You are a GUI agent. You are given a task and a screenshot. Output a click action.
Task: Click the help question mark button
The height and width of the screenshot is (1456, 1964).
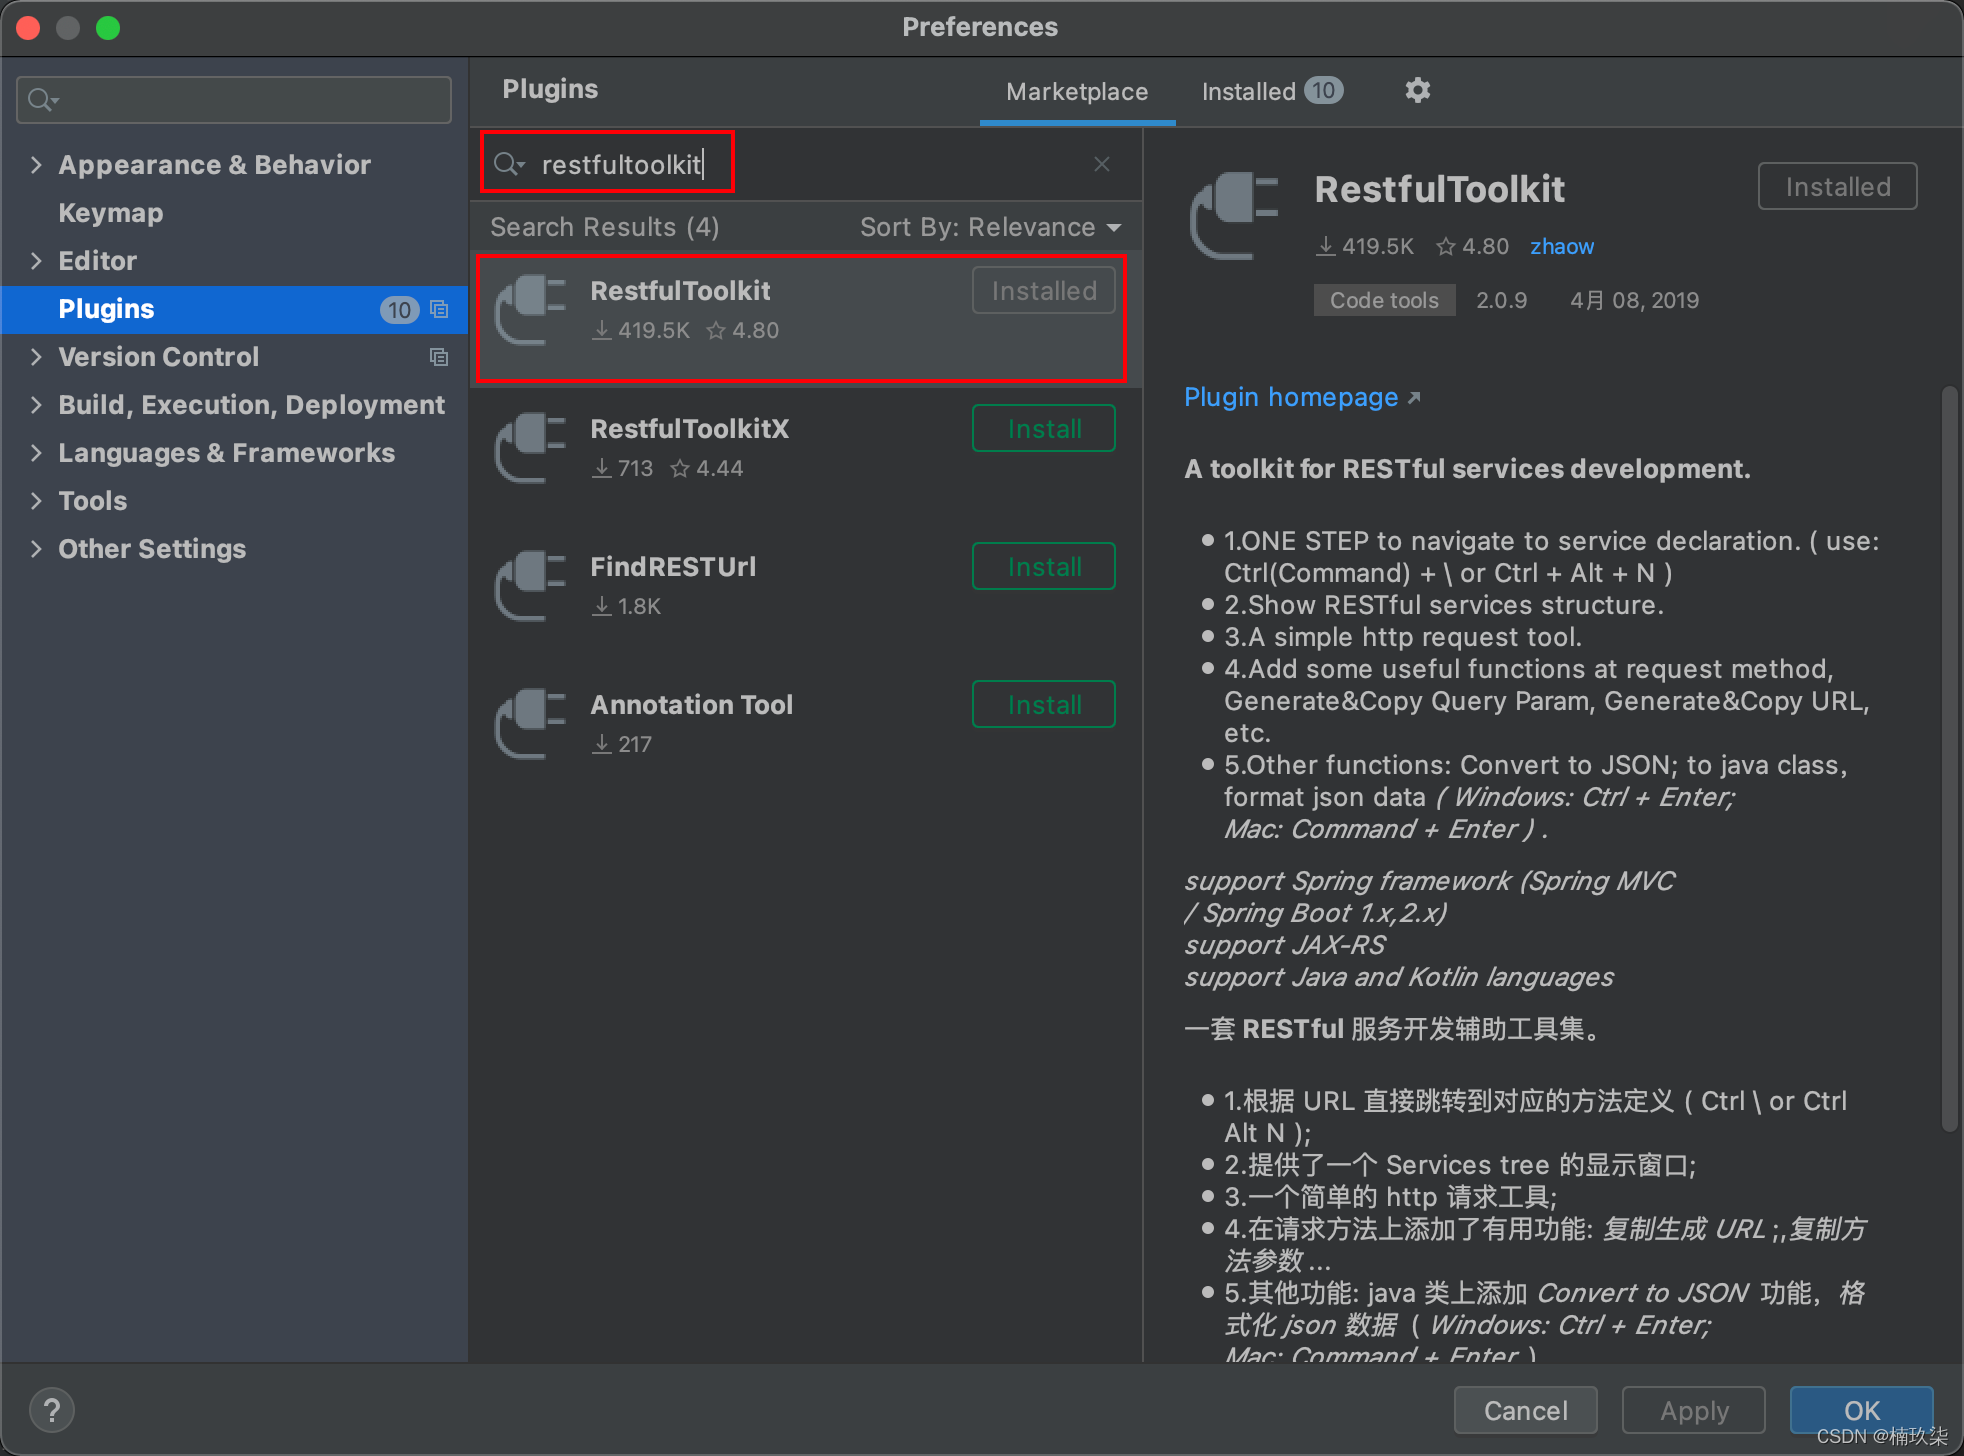click(52, 1410)
